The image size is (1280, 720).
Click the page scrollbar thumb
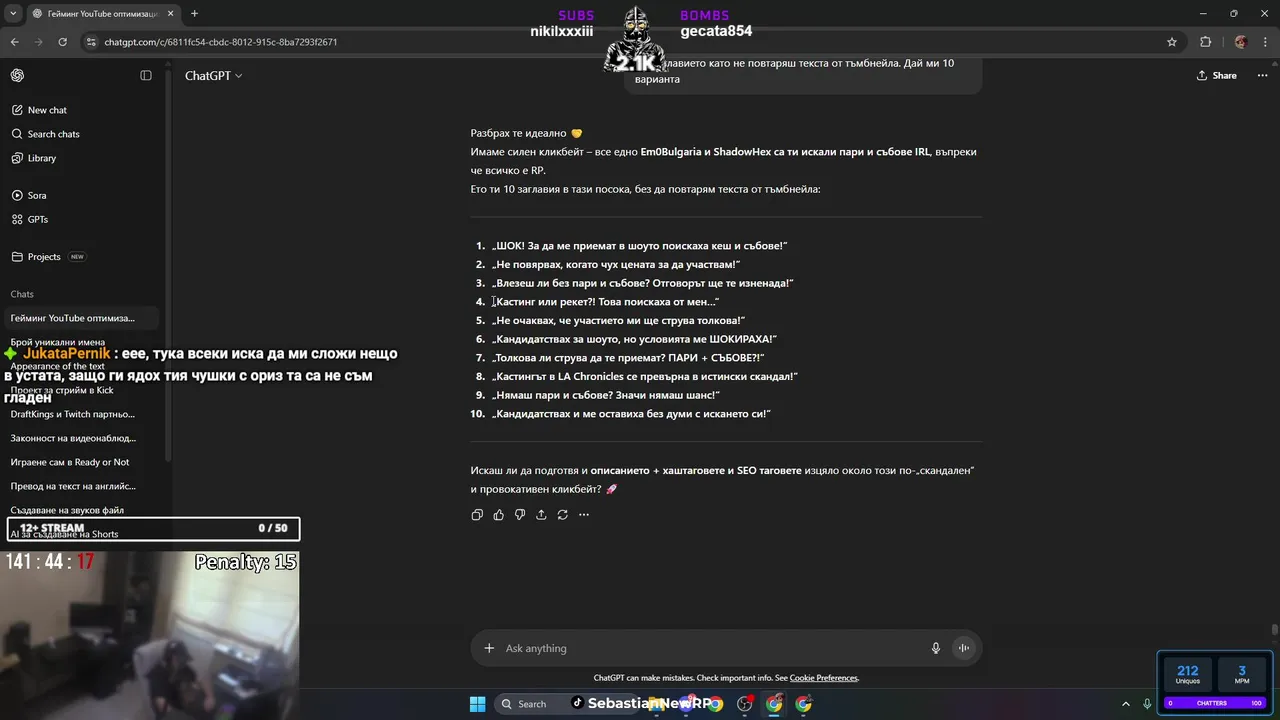(x=1274, y=630)
